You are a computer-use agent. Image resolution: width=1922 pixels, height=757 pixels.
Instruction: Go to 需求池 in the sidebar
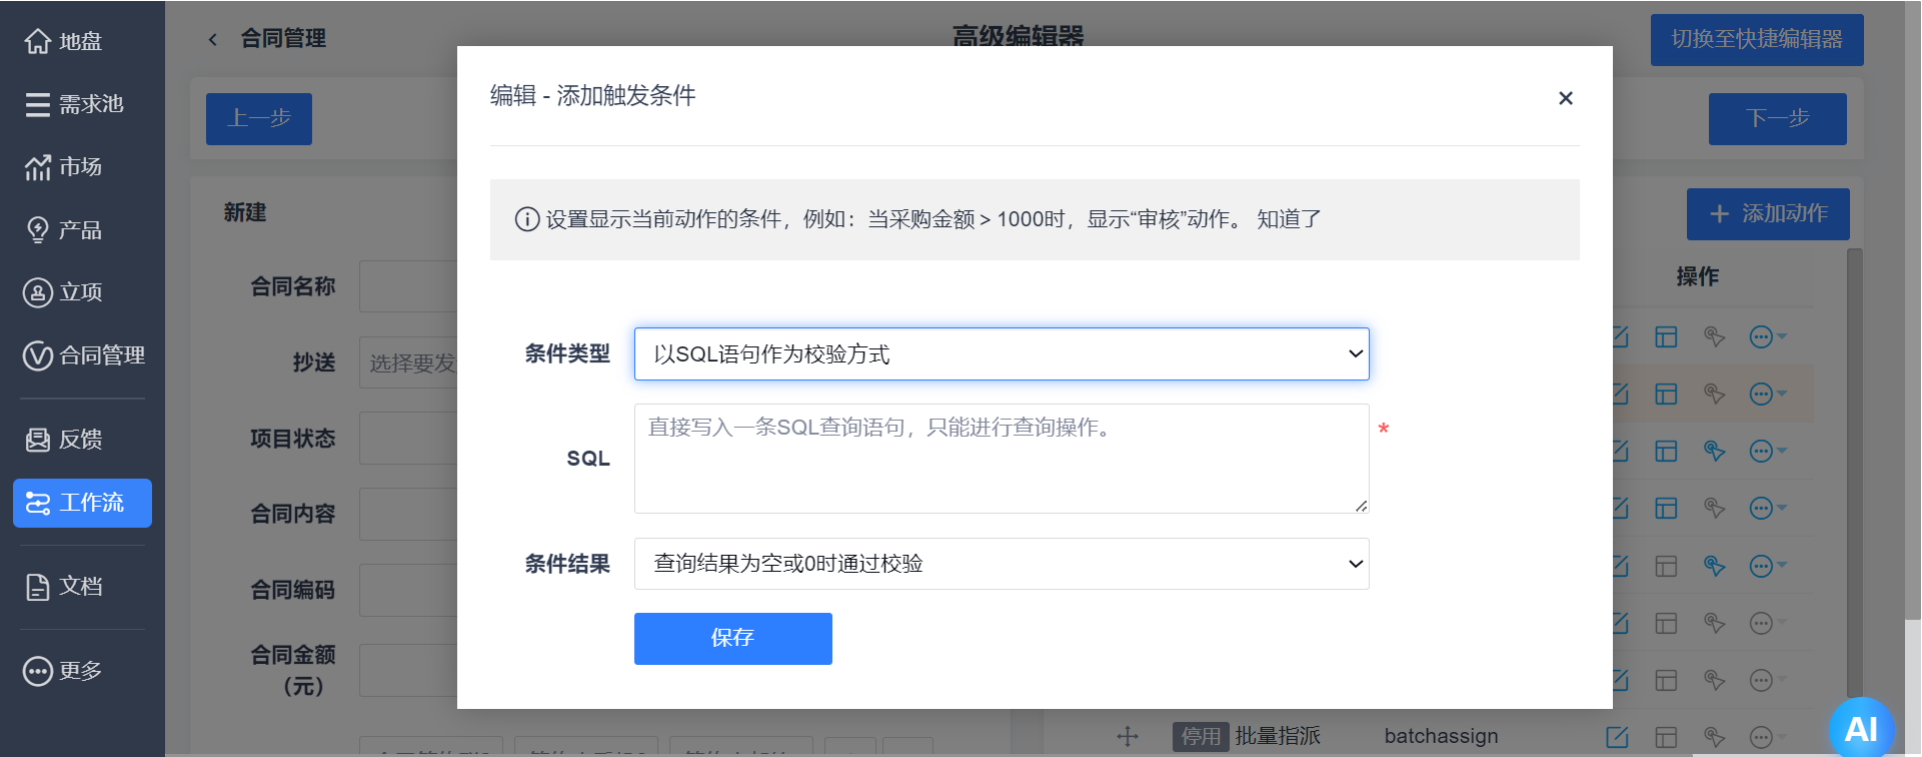(74, 104)
